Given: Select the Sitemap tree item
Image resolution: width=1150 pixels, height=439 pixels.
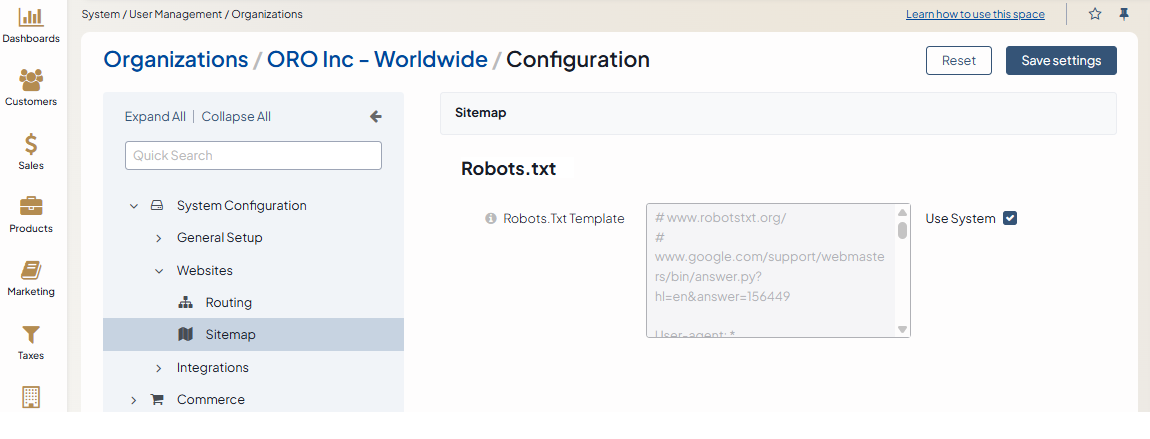Looking at the screenshot, I should (x=230, y=335).
